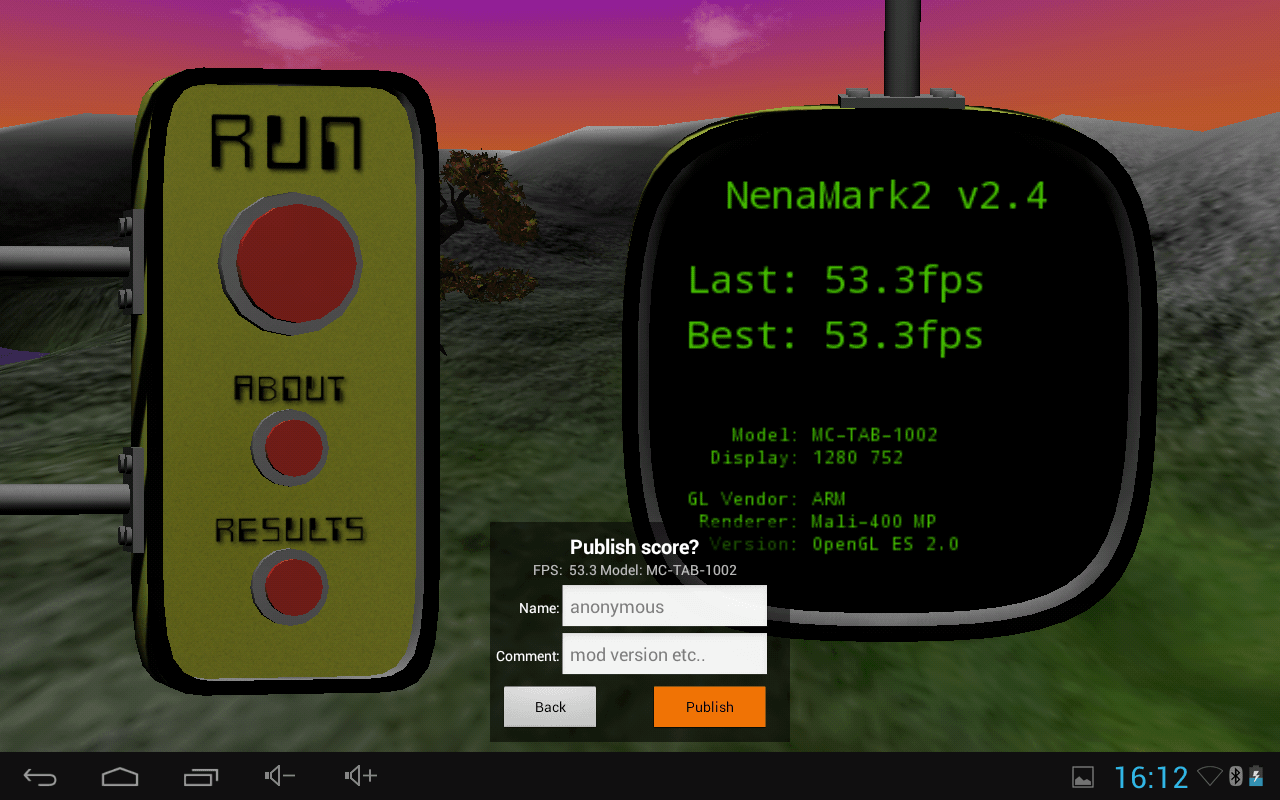Tap the Wi-Fi status icon

click(x=1211, y=776)
